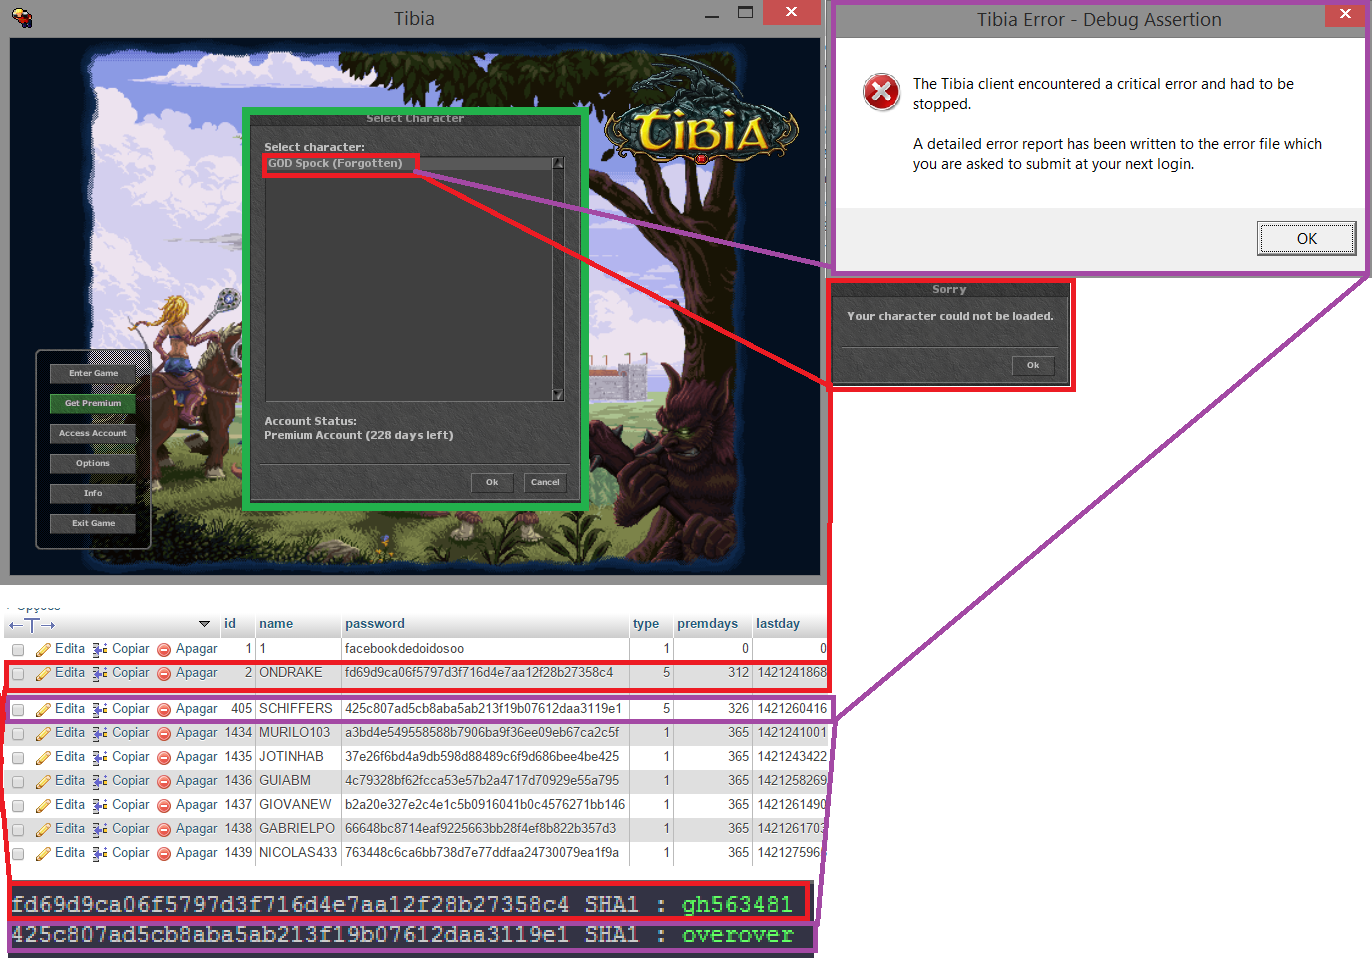Click the Edita pencil icon for row MURILO103

pos(43,734)
